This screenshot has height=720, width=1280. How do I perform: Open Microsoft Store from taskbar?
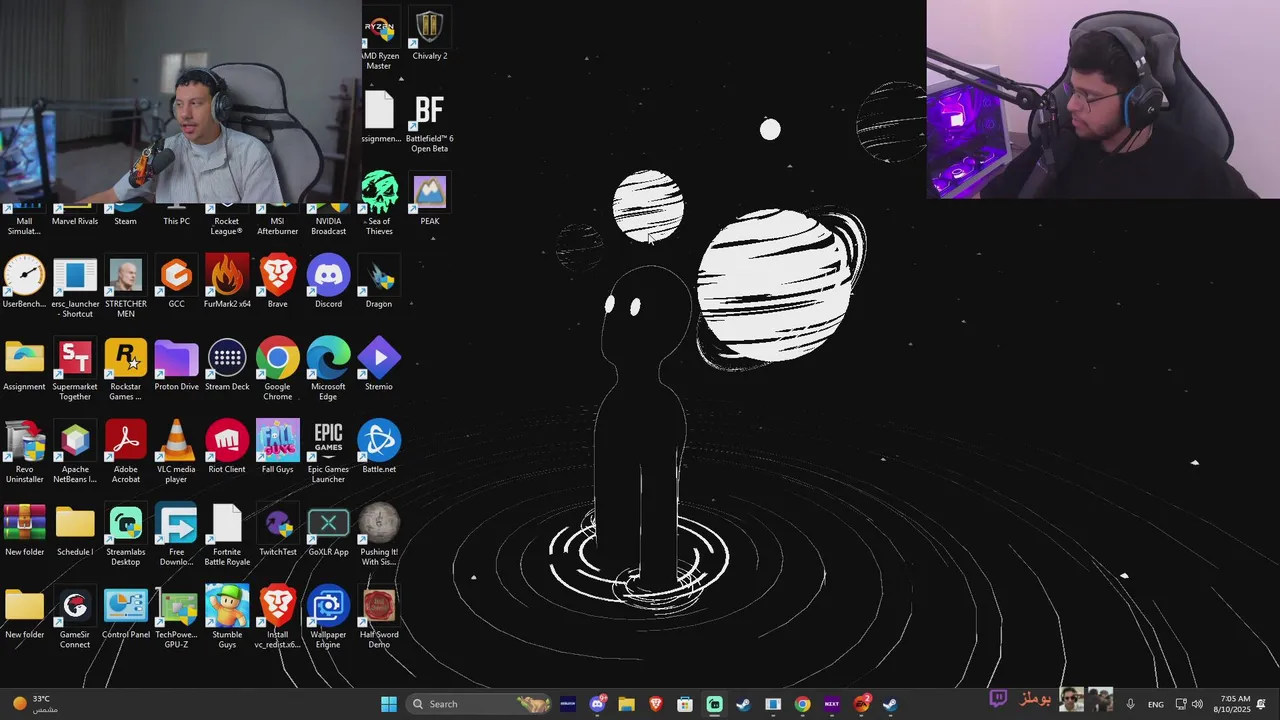click(x=685, y=704)
